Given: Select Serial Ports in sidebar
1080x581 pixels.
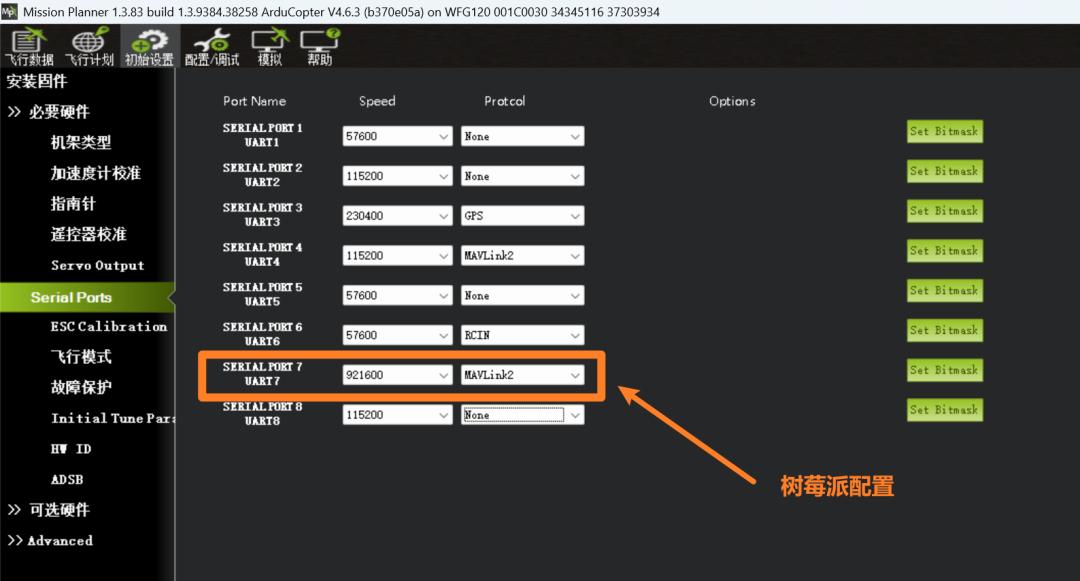Looking at the screenshot, I should (86, 297).
